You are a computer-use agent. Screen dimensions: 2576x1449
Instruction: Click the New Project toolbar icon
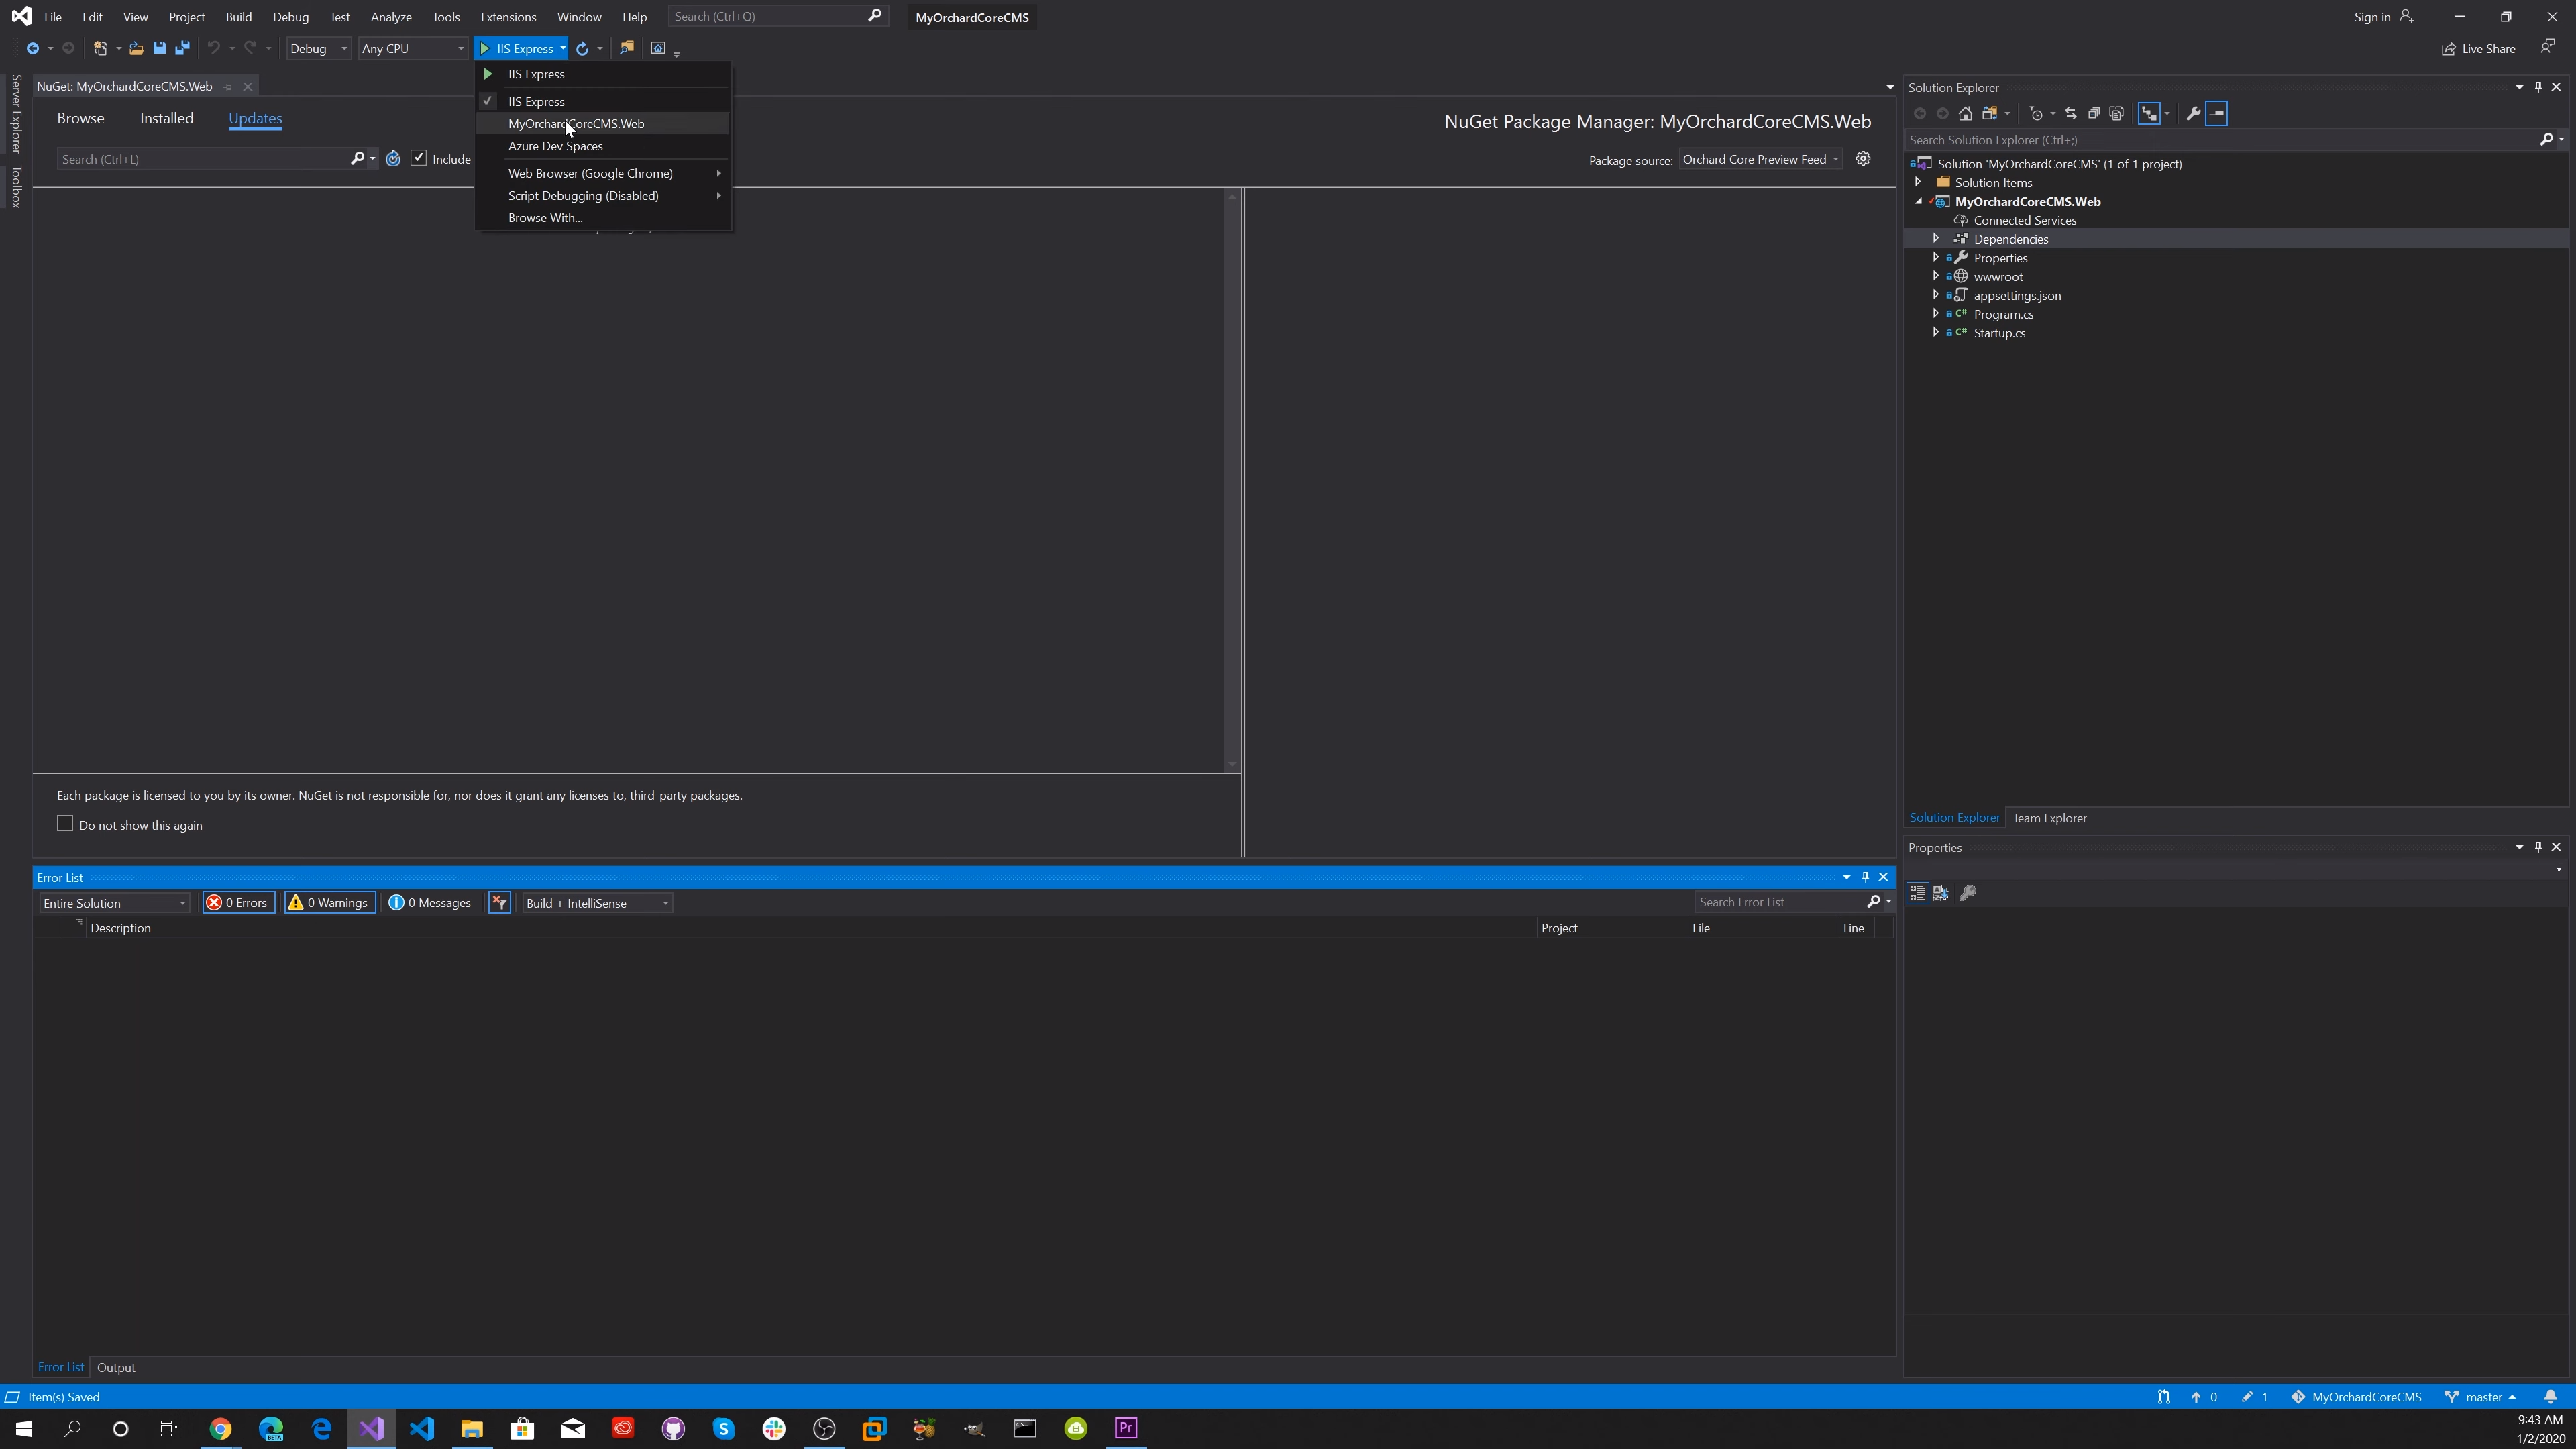coord(100,48)
